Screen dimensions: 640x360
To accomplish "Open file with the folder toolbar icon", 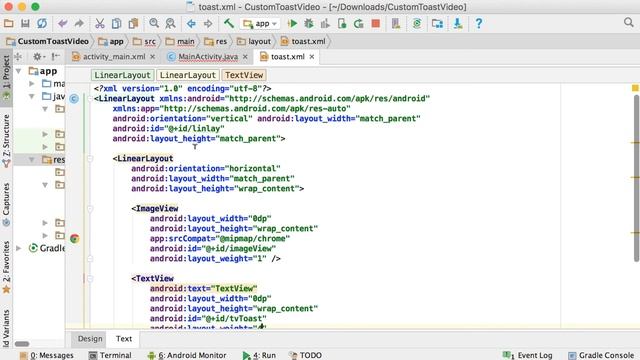I will click(8, 24).
